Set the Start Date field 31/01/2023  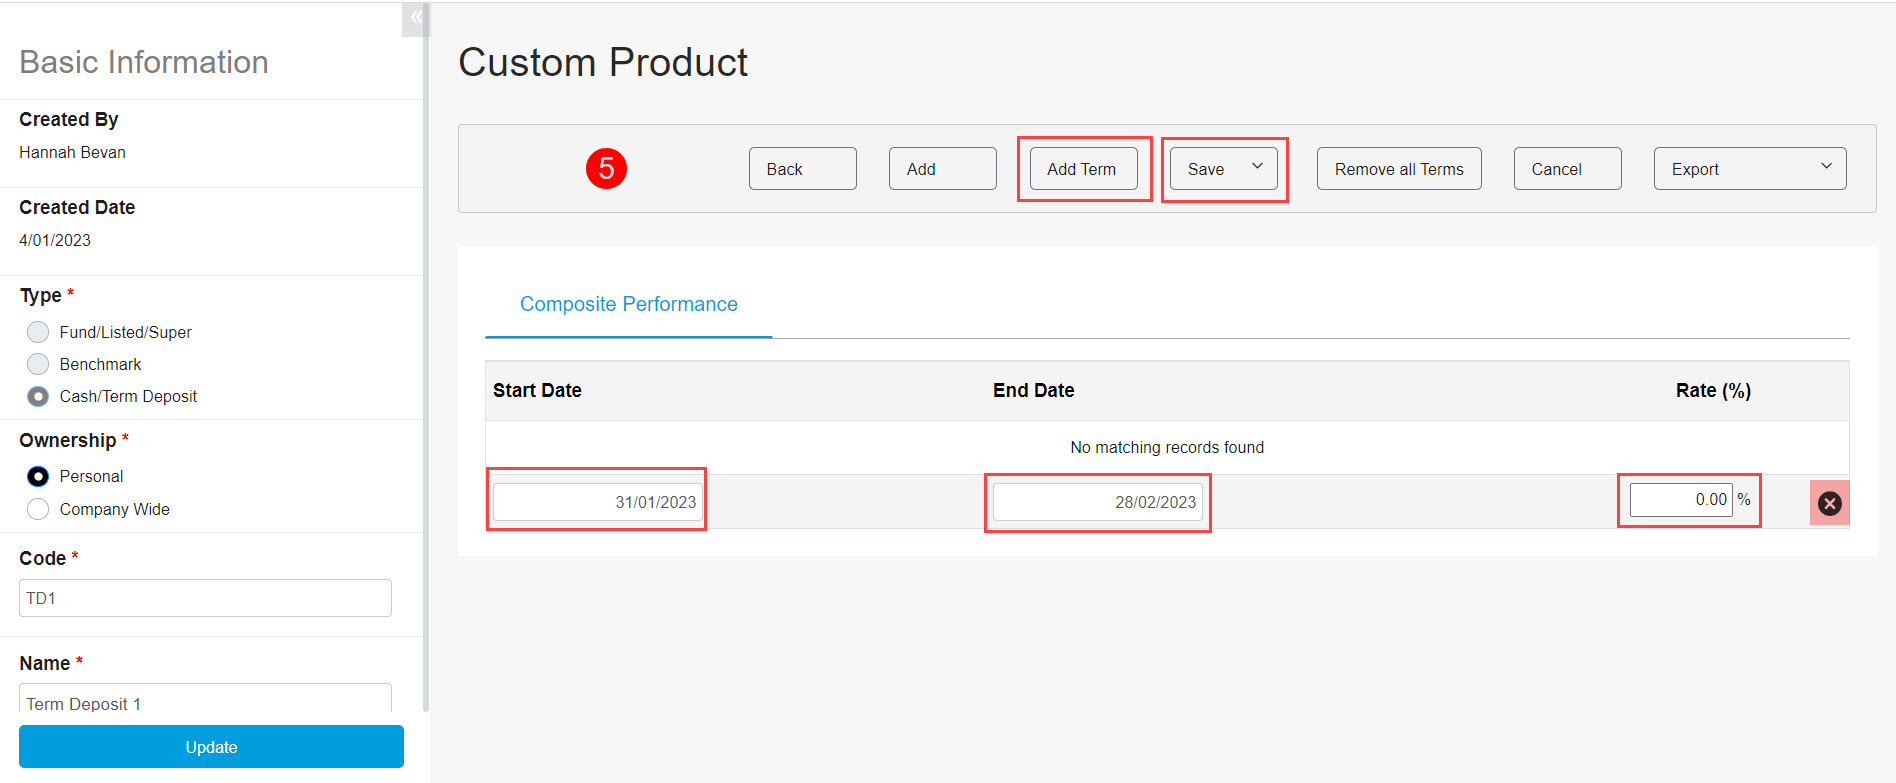tap(597, 502)
